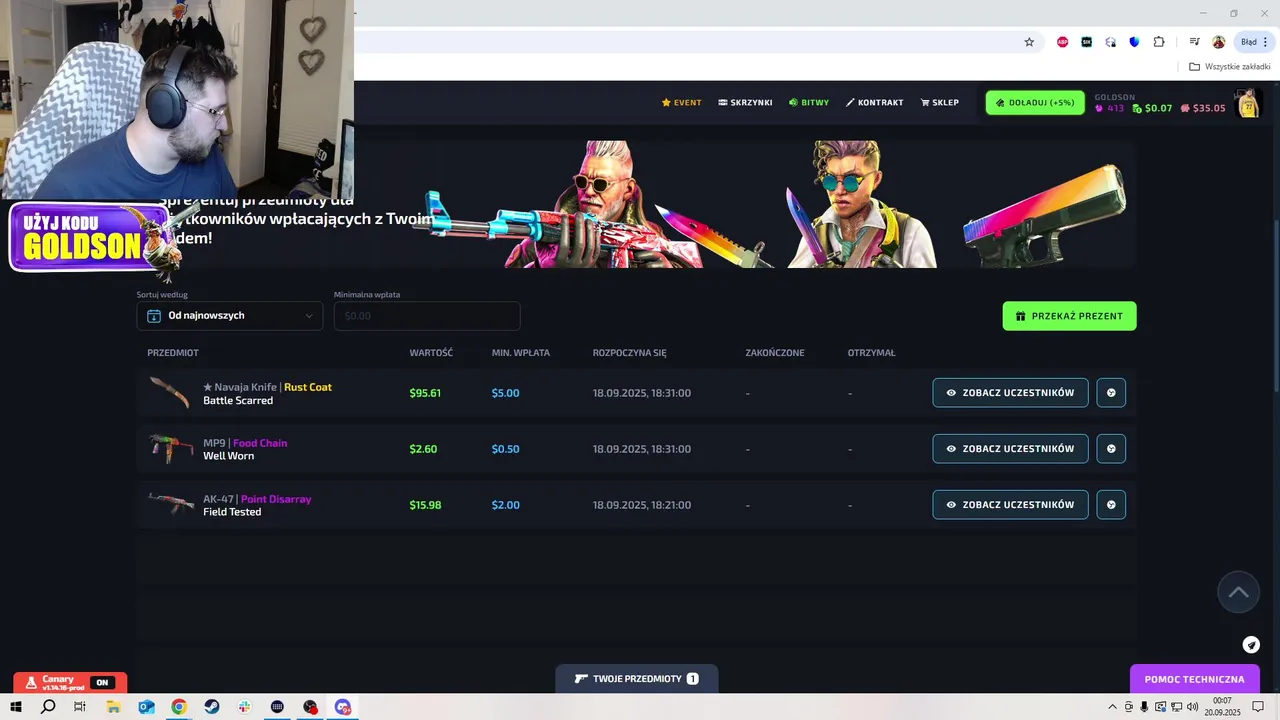The height and width of the screenshot is (720, 1280).
Task: Click the scroll-to-top arrow button
Action: click(1238, 592)
